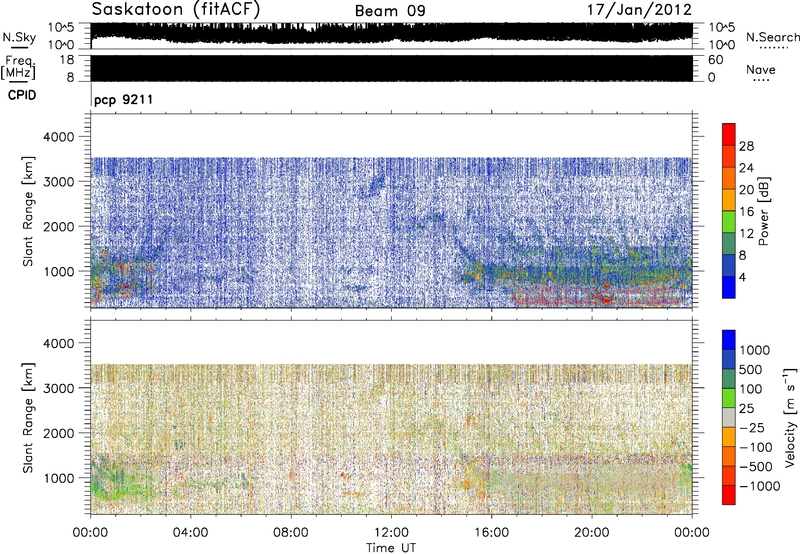Click '4000' on power panel range axis
The width and height of the screenshot is (800, 554).
[59, 137]
